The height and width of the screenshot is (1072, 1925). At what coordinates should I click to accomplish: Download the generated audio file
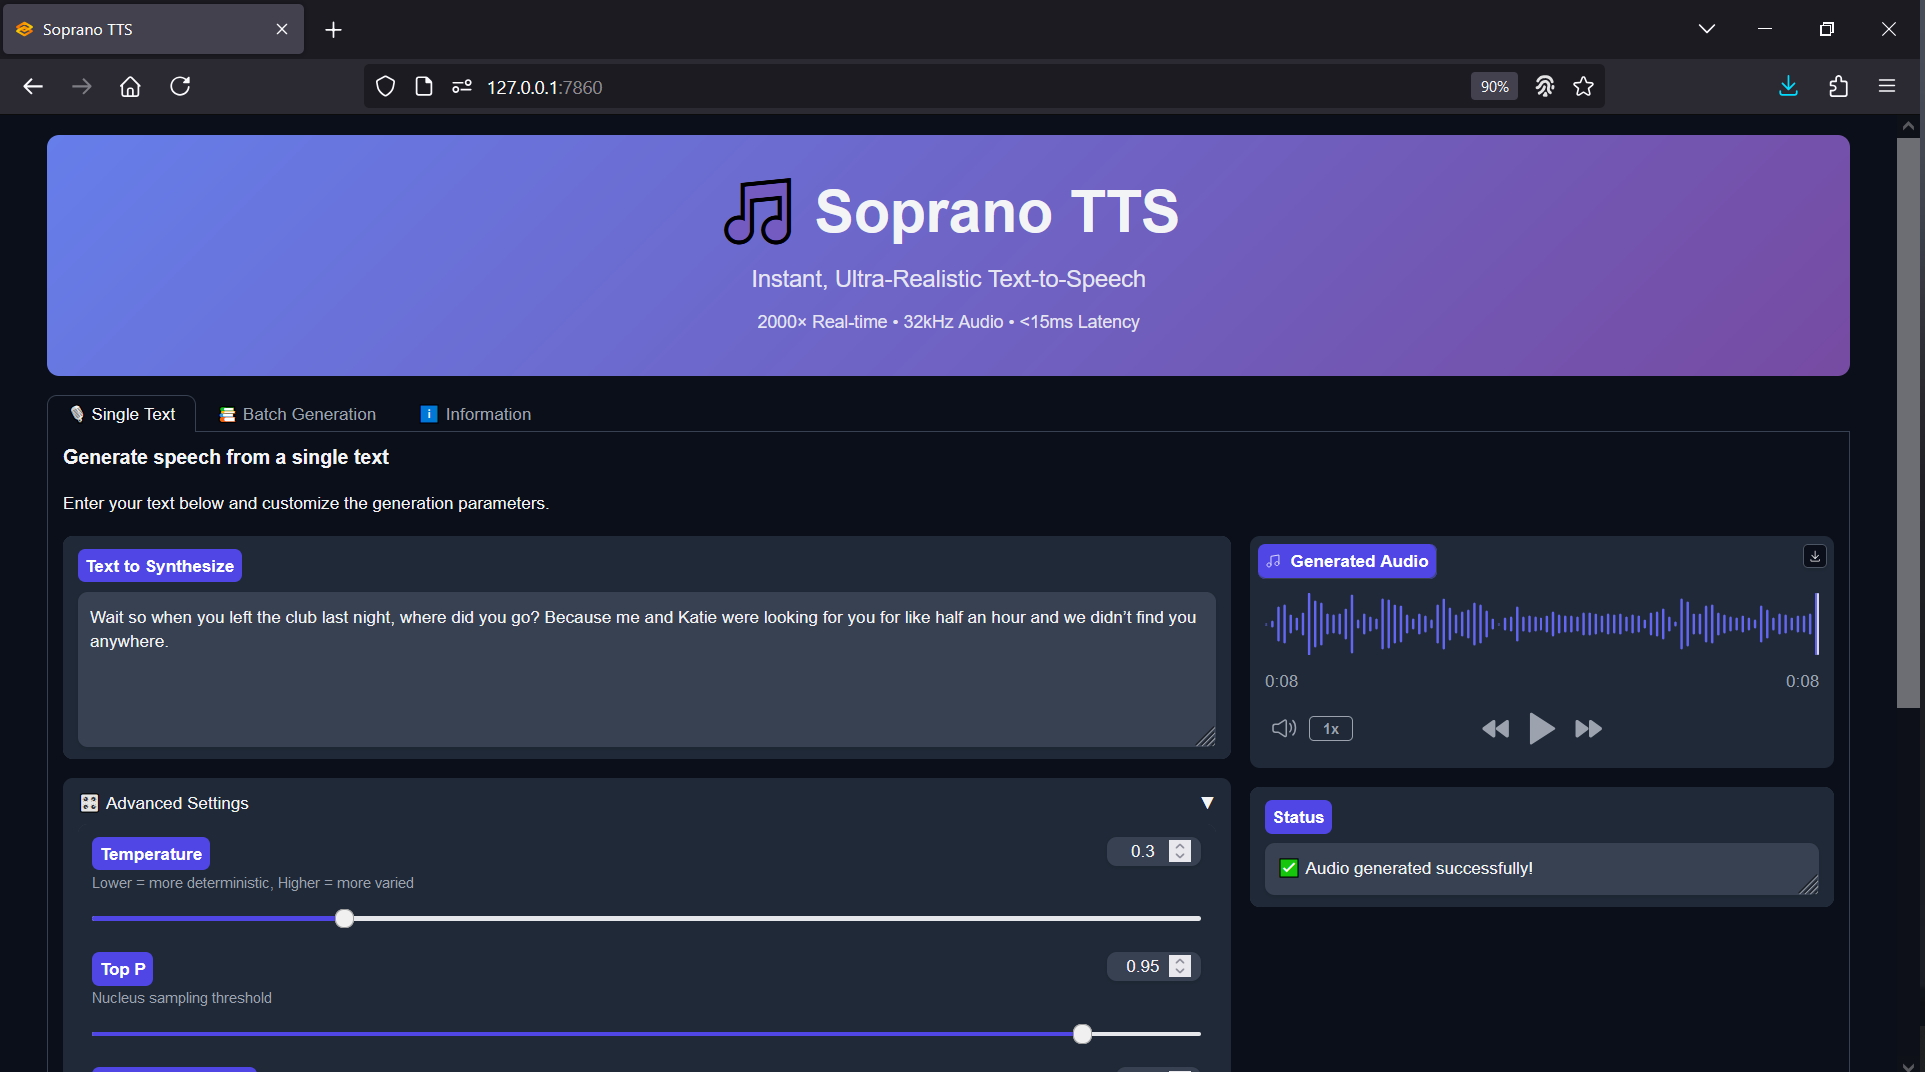click(1814, 556)
